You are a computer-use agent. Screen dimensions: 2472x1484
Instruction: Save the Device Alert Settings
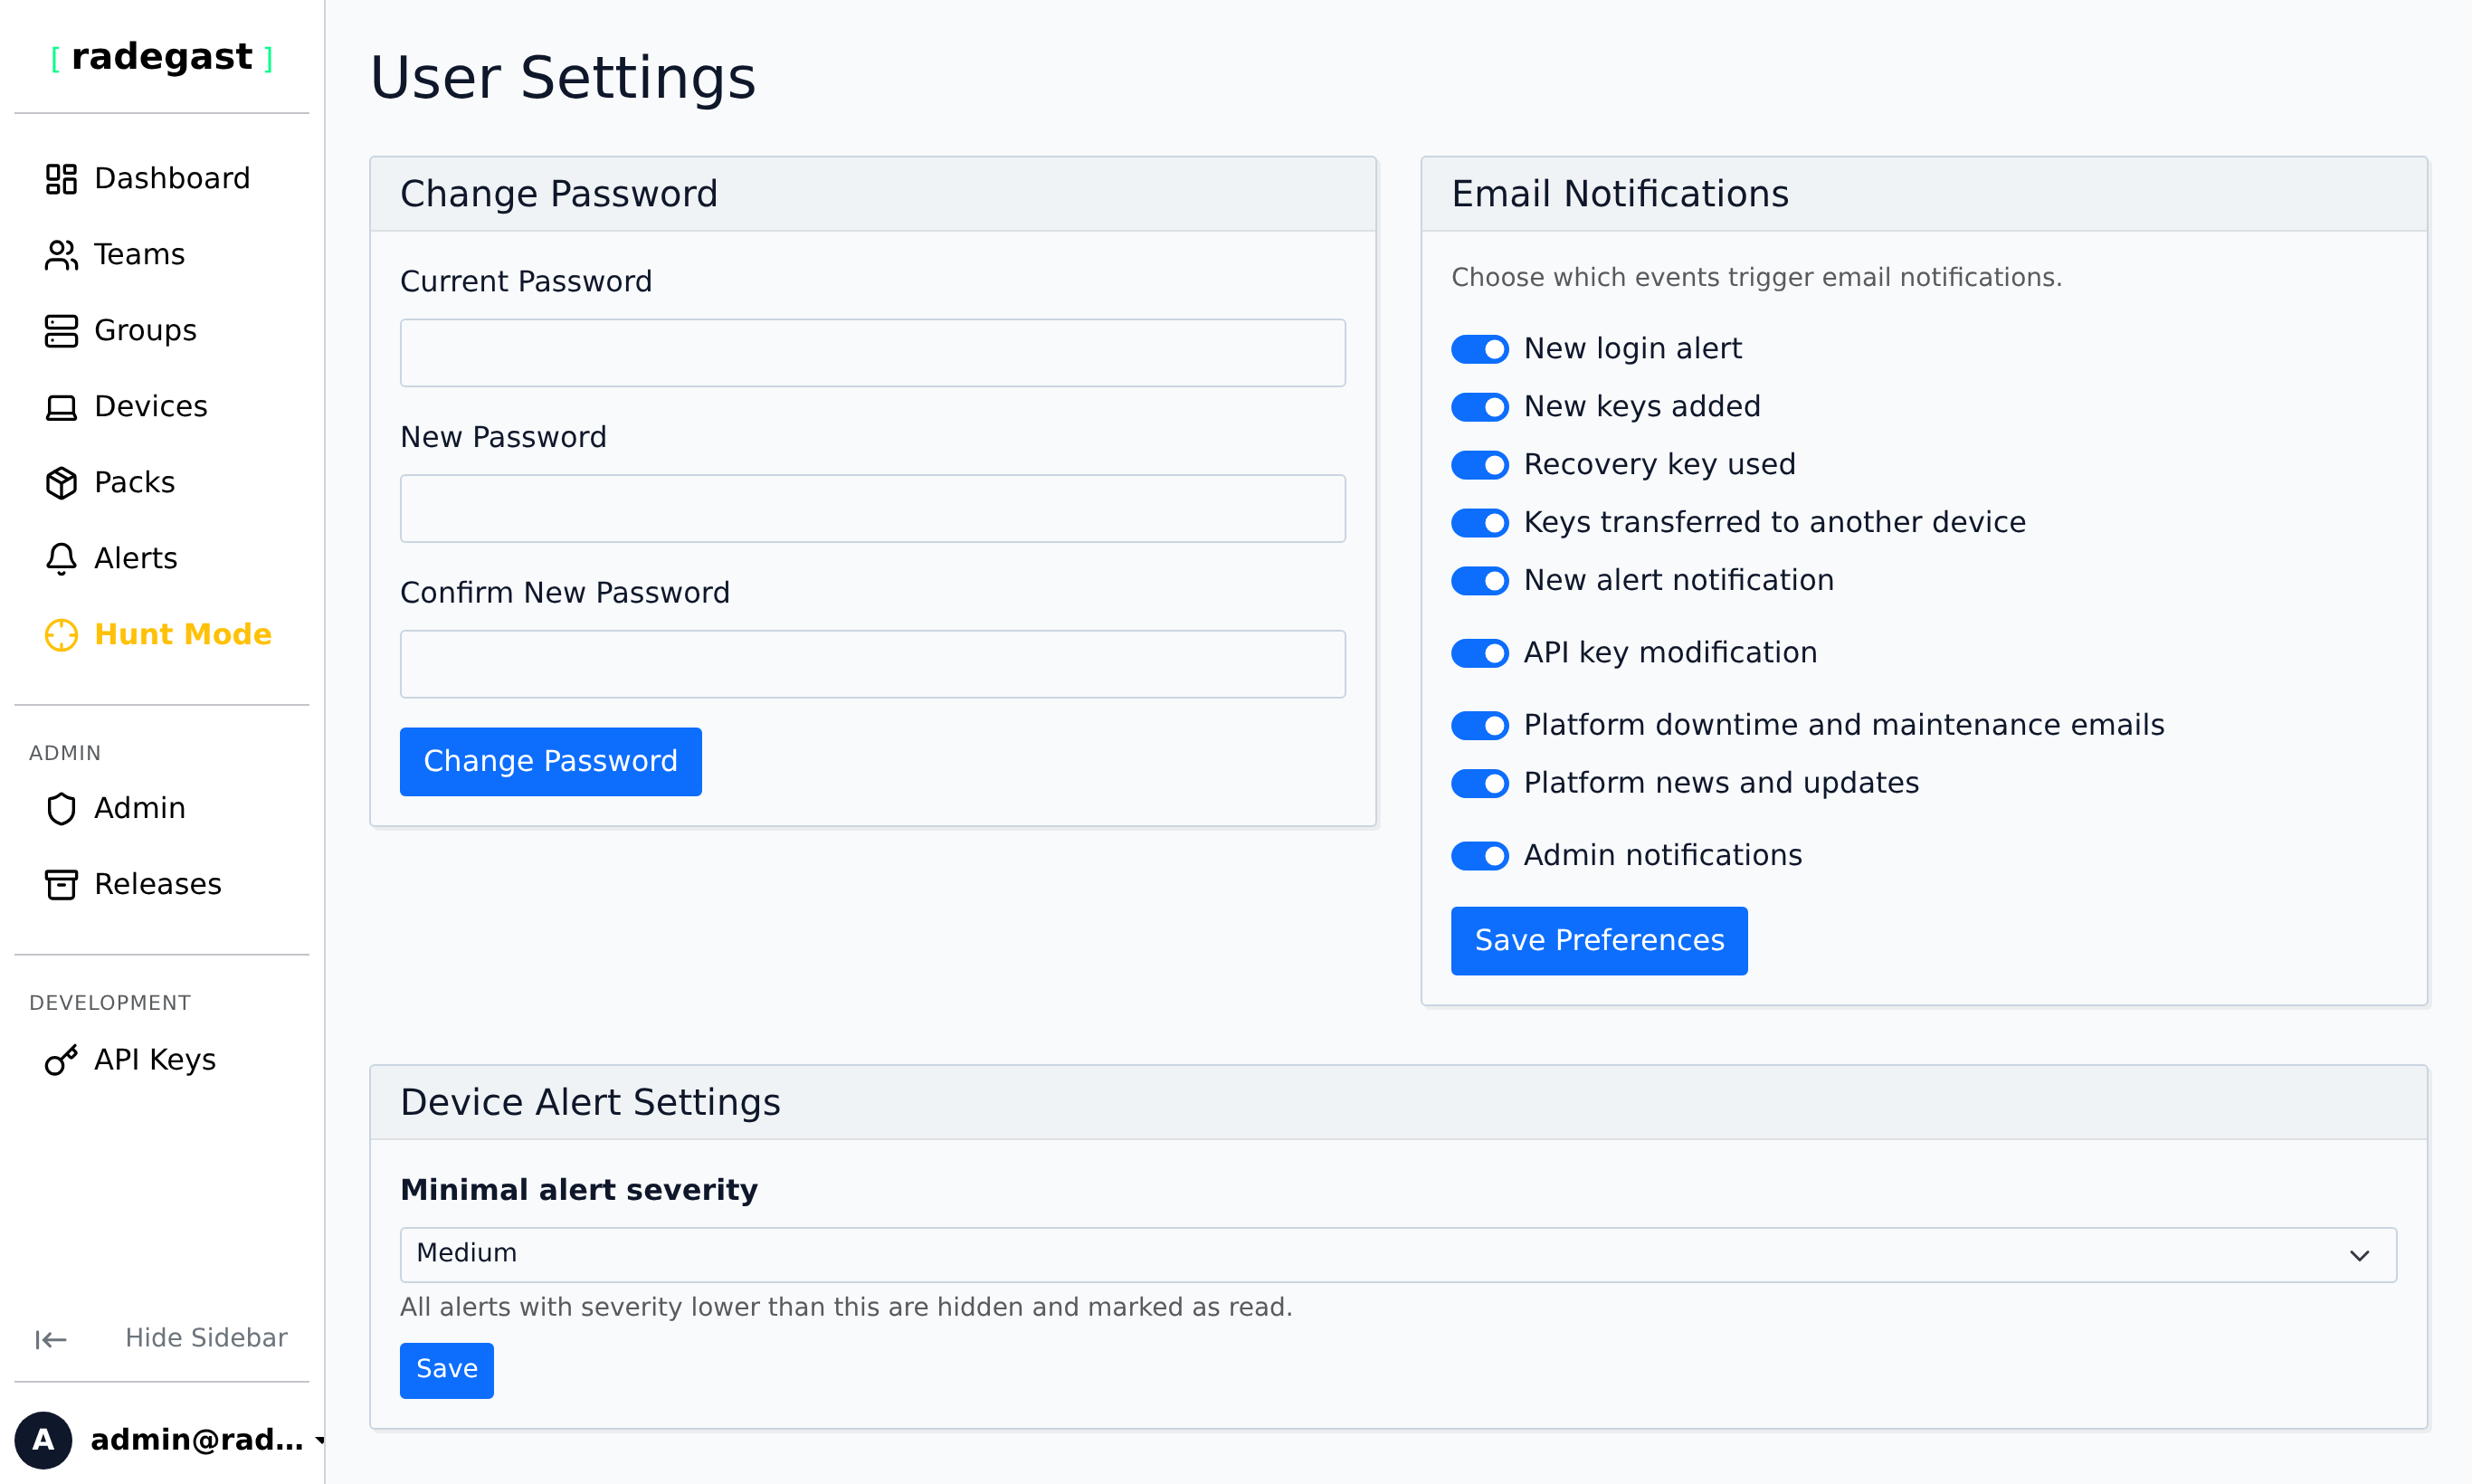point(447,1370)
